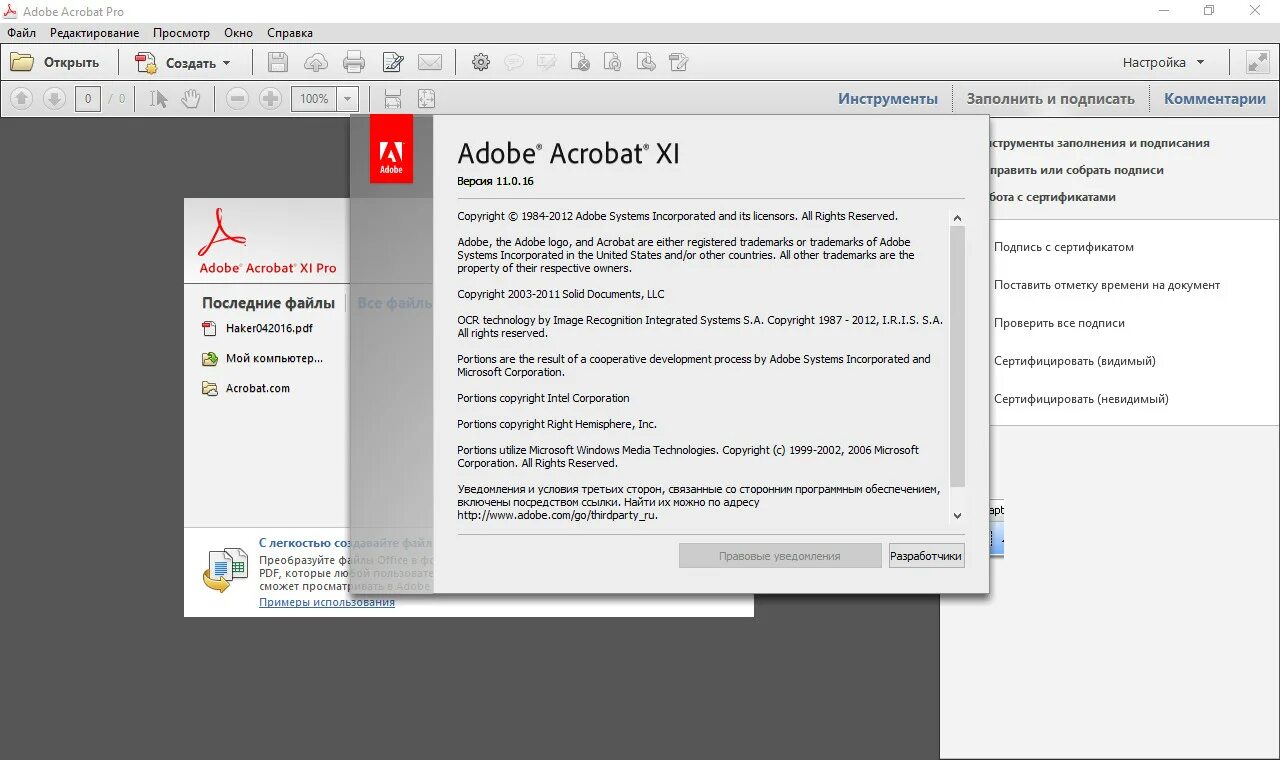The image size is (1280, 760).
Task: Click the document with pen icon
Action: coord(393,62)
